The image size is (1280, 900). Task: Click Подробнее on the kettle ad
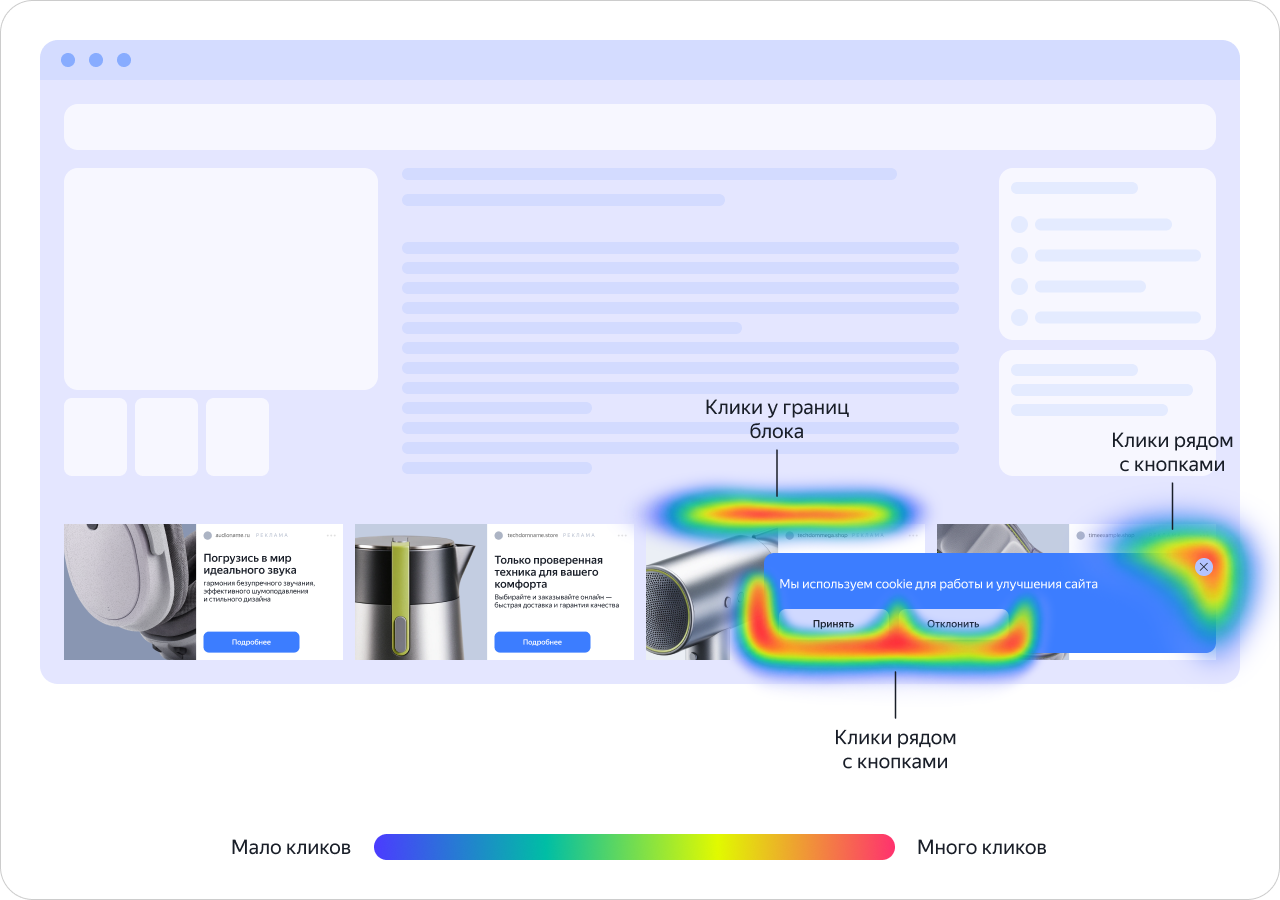(542, 642)
